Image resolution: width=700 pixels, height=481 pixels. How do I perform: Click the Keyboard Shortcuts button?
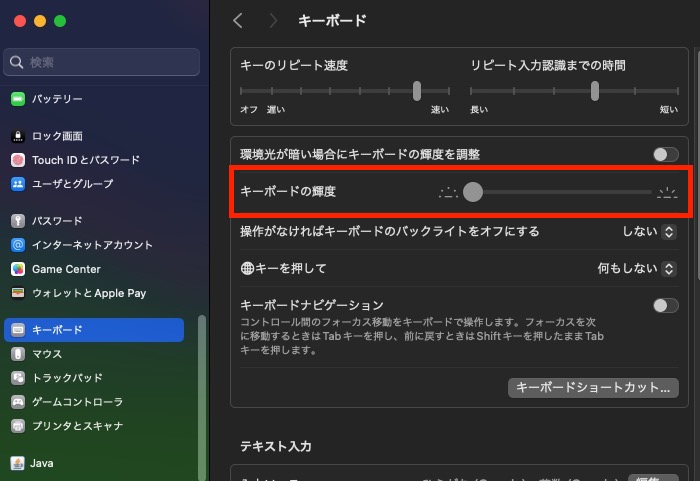click(x=593, y=388)
